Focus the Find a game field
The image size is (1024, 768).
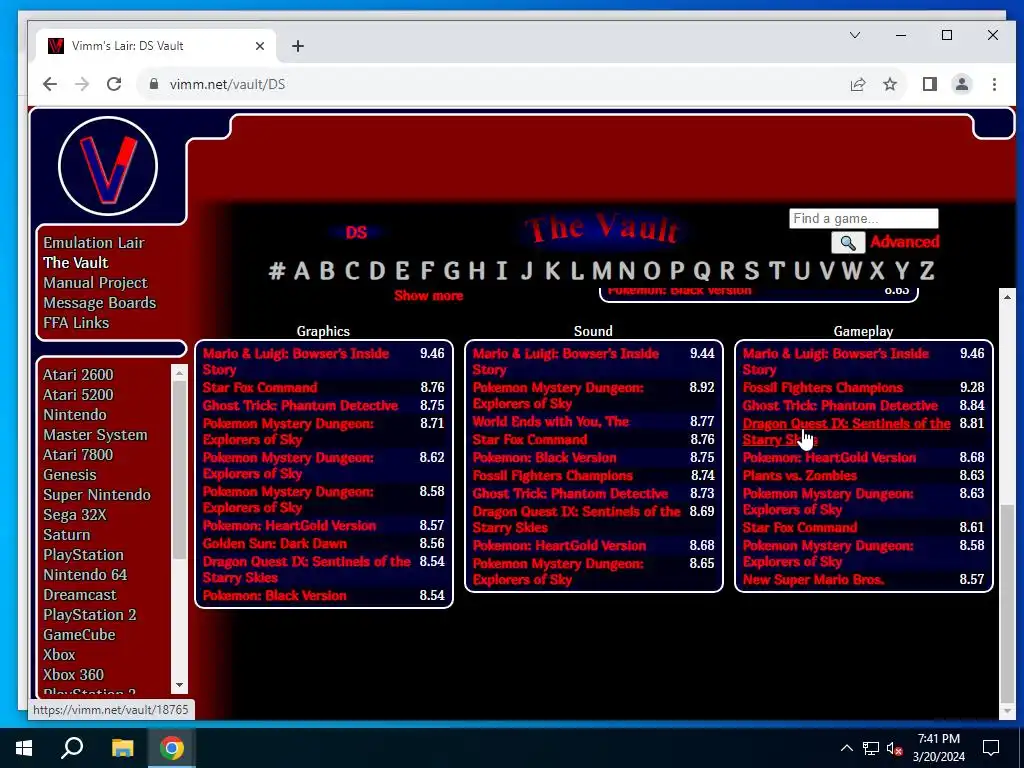point(863,218)
